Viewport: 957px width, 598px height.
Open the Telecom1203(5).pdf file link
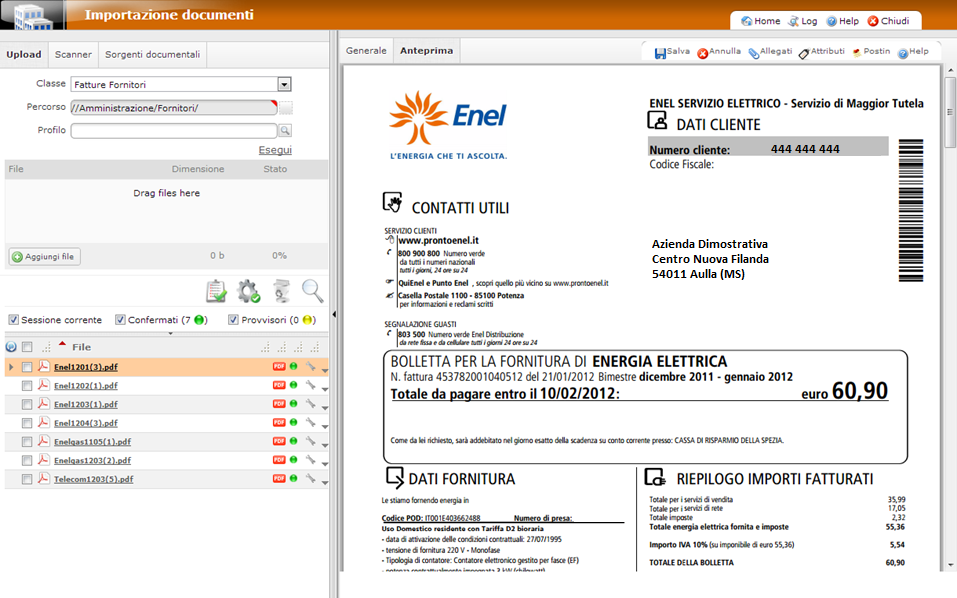93,479
